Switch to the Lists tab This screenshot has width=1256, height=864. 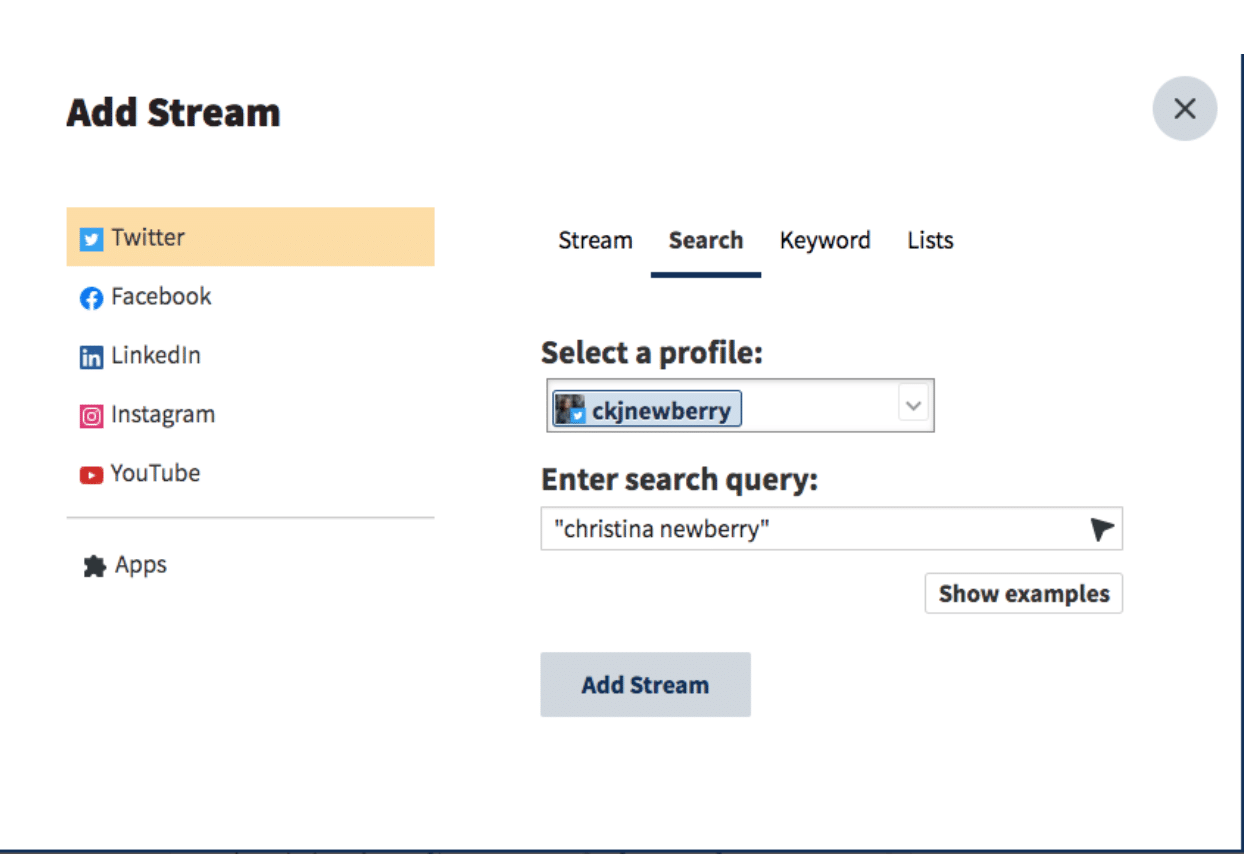pyautogui.click(x=929, y=240)
